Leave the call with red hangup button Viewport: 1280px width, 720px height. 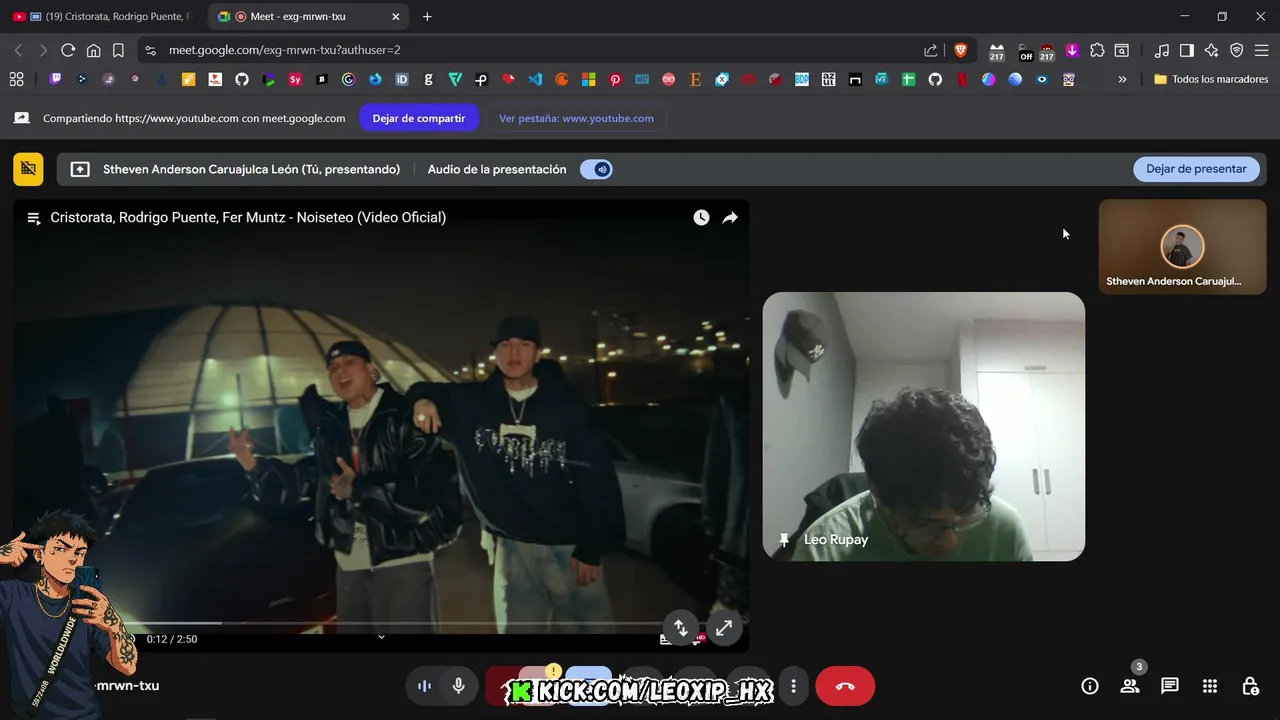pyautogui.click(x=845, y=686)
